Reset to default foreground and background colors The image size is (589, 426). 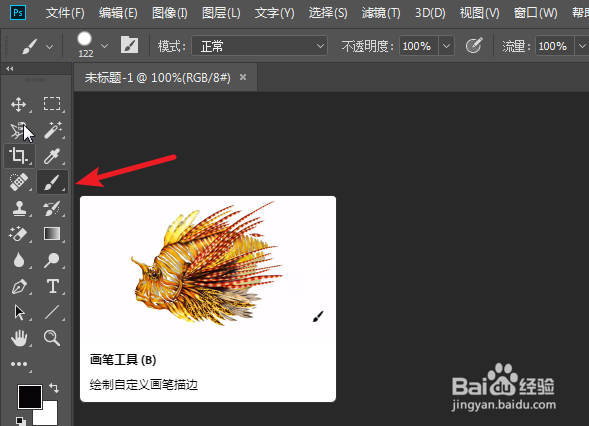(21, 421)
